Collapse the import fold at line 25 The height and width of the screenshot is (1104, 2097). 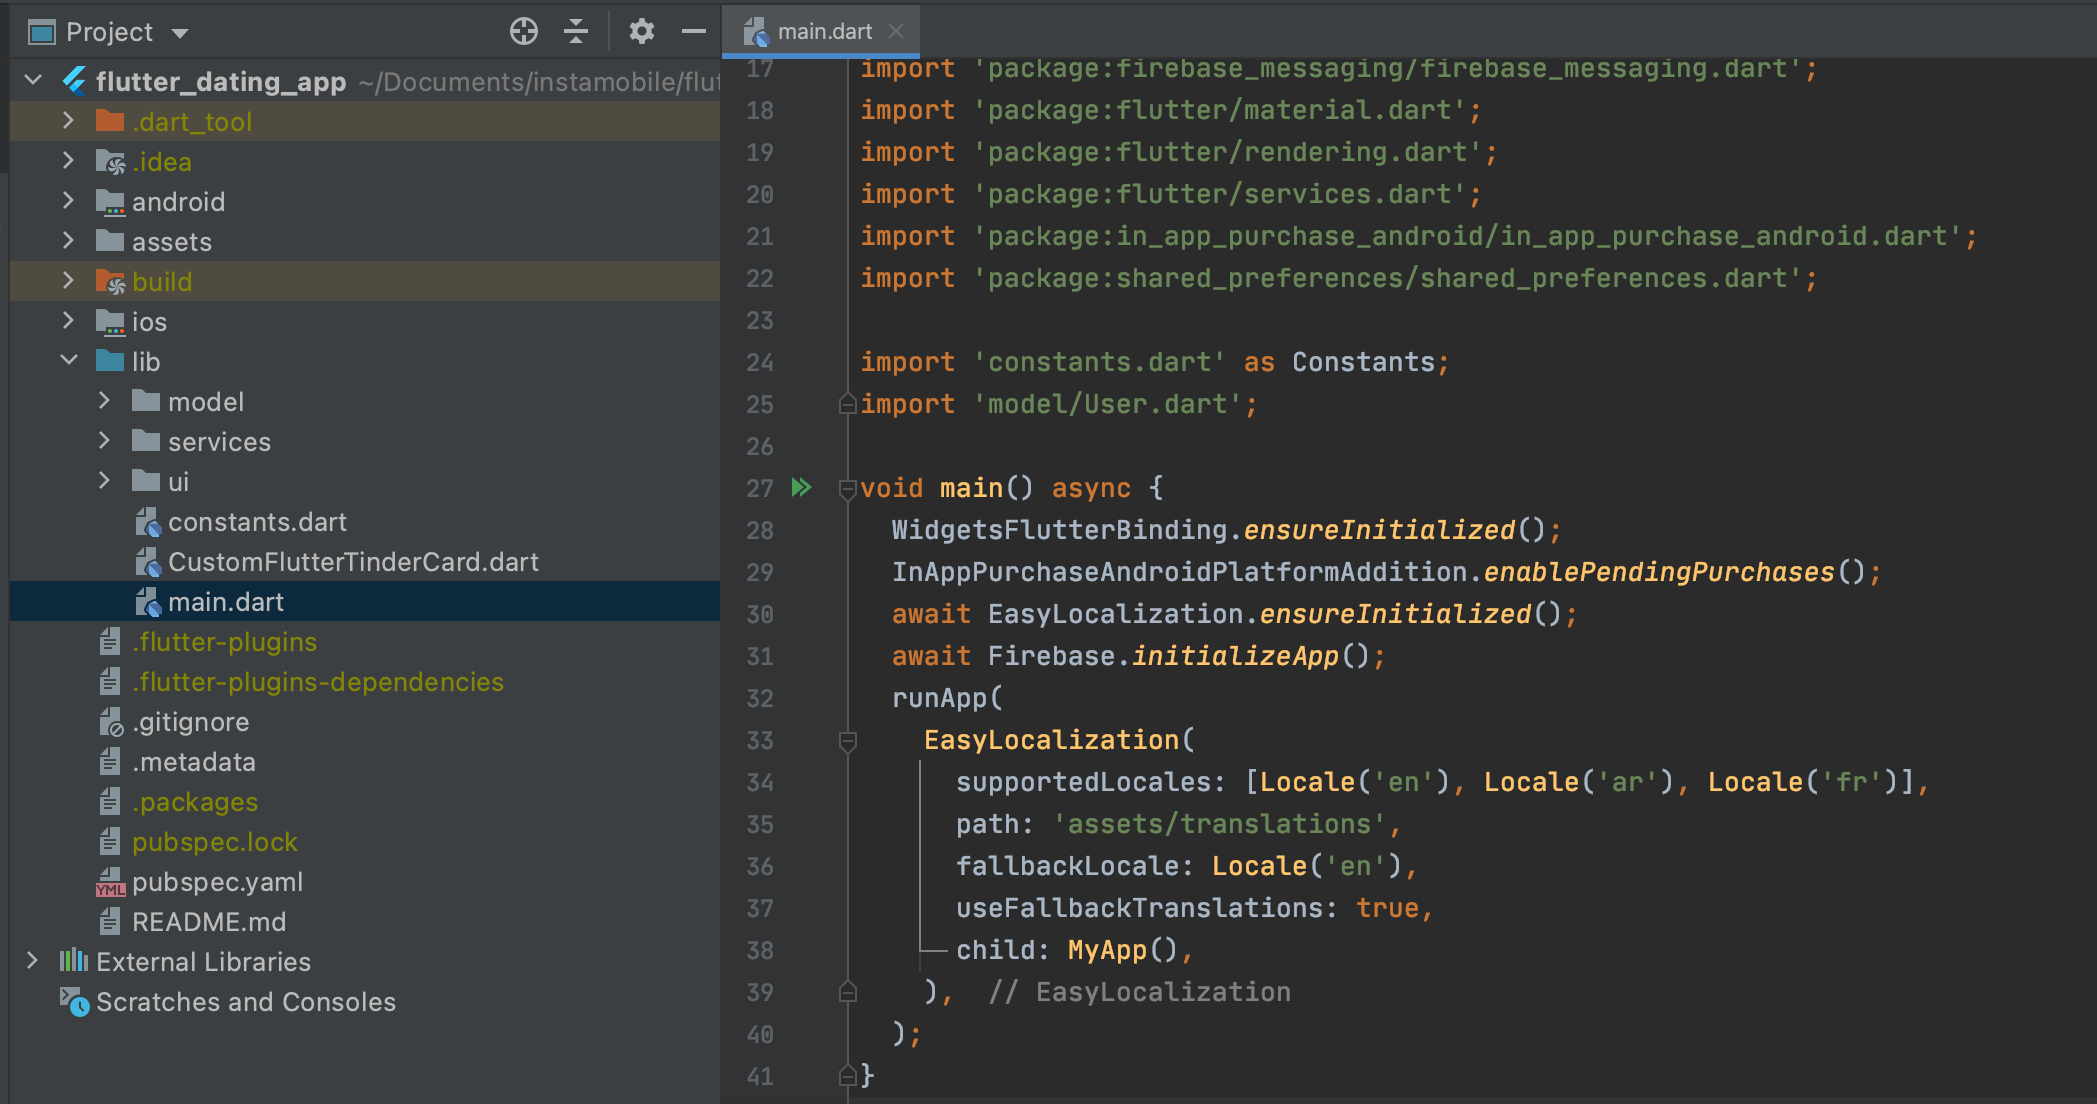click(x=847, y=404)
